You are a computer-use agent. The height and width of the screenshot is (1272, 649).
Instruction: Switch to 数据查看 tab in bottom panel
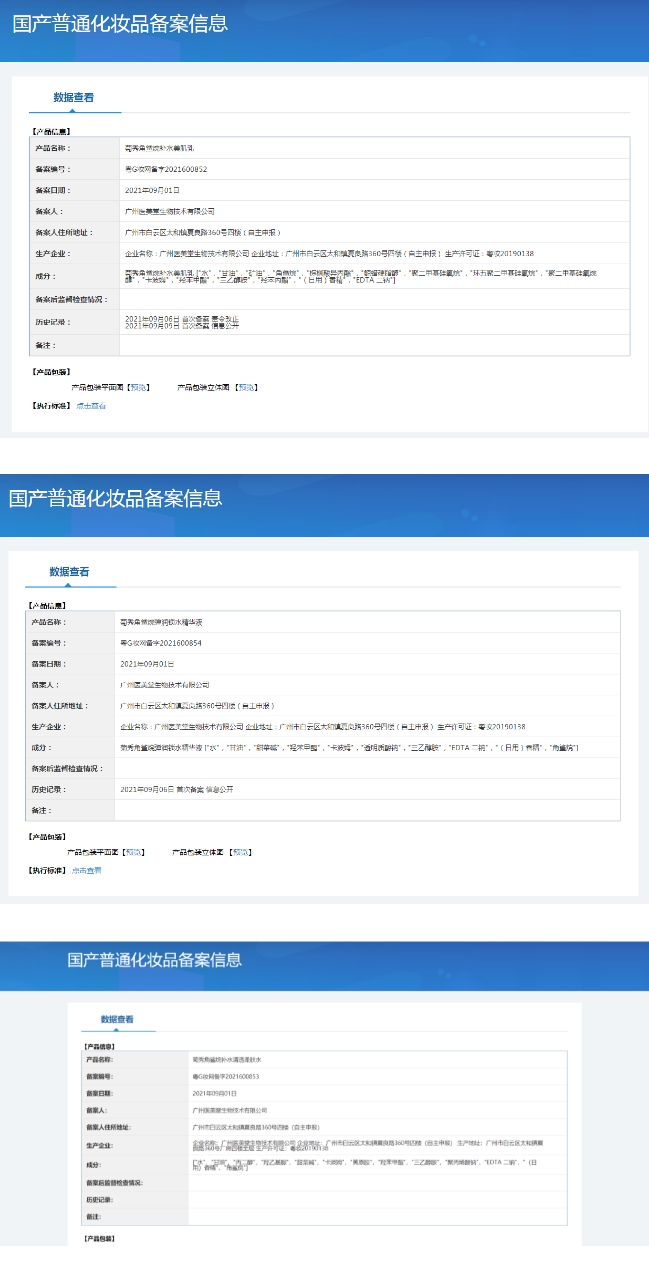(116, 1019)
